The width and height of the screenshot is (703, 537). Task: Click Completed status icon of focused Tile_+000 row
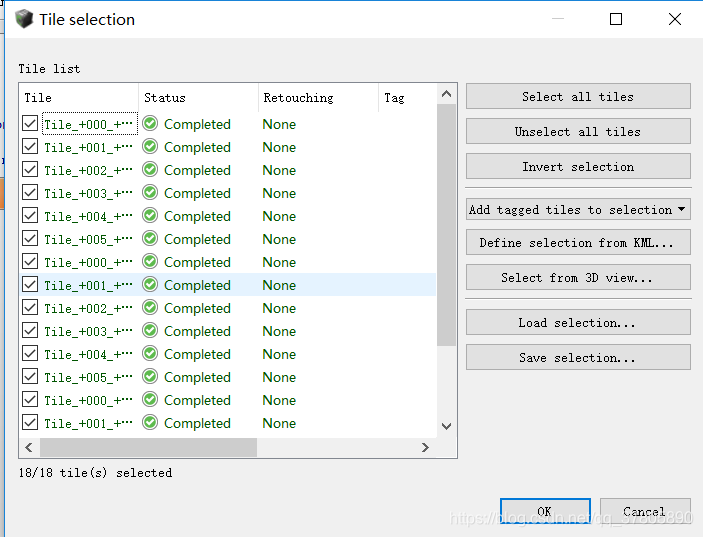[x=150, y=123]
